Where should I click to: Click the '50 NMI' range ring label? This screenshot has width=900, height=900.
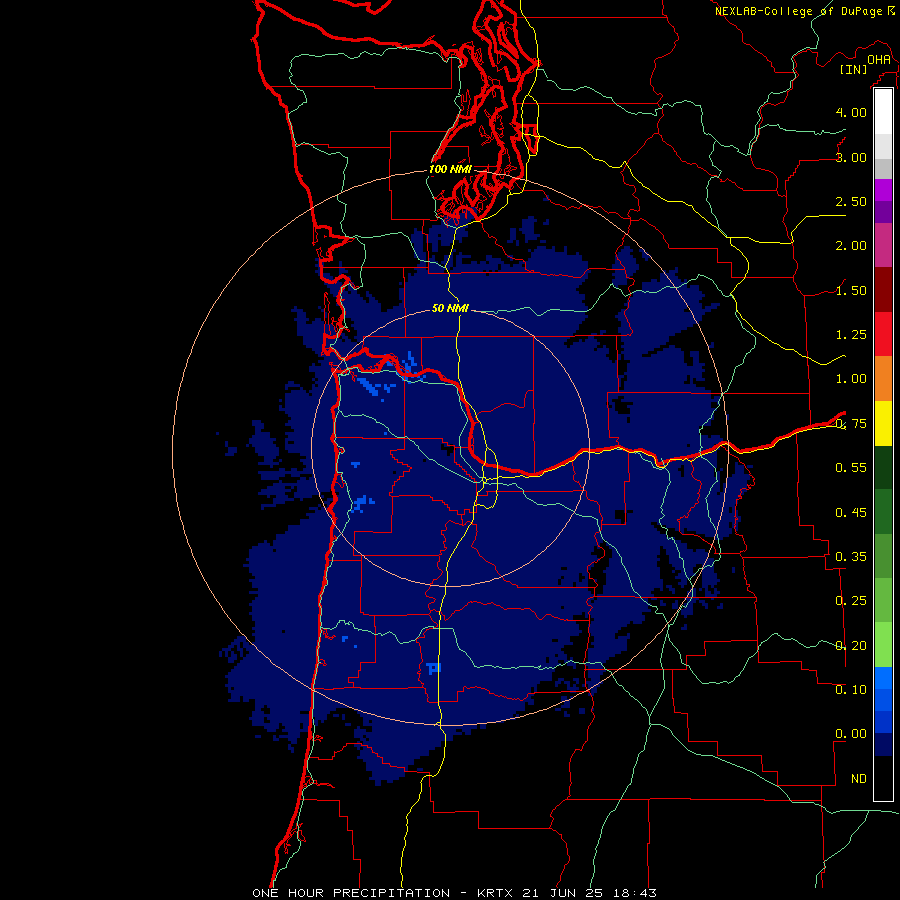tap(450, 308)
